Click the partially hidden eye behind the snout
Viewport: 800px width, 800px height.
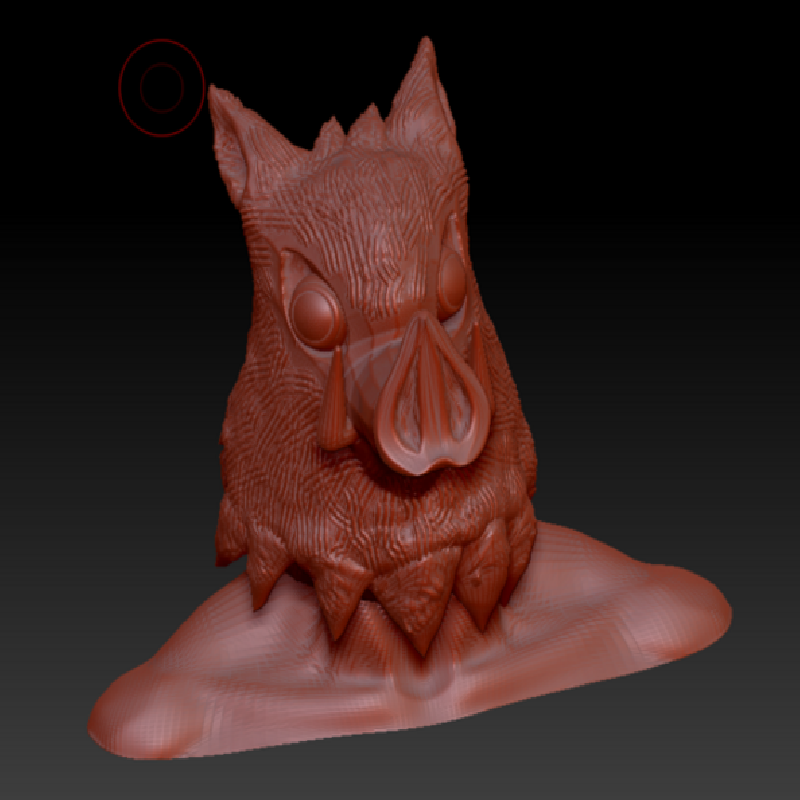[451, 286]
